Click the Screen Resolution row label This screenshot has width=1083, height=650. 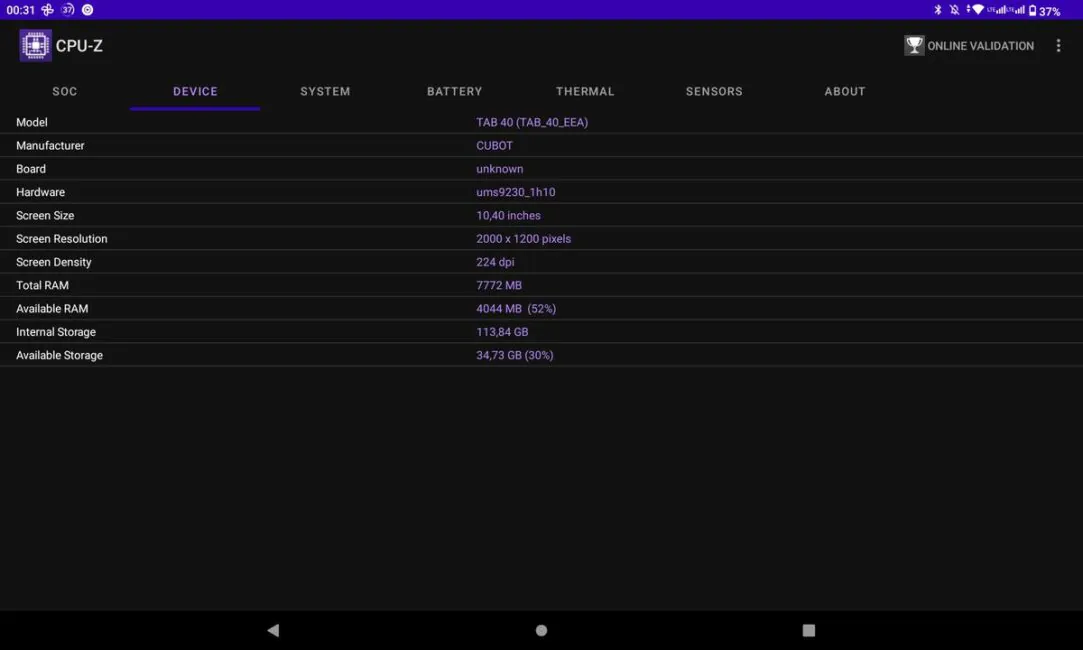tap(61, 239)
